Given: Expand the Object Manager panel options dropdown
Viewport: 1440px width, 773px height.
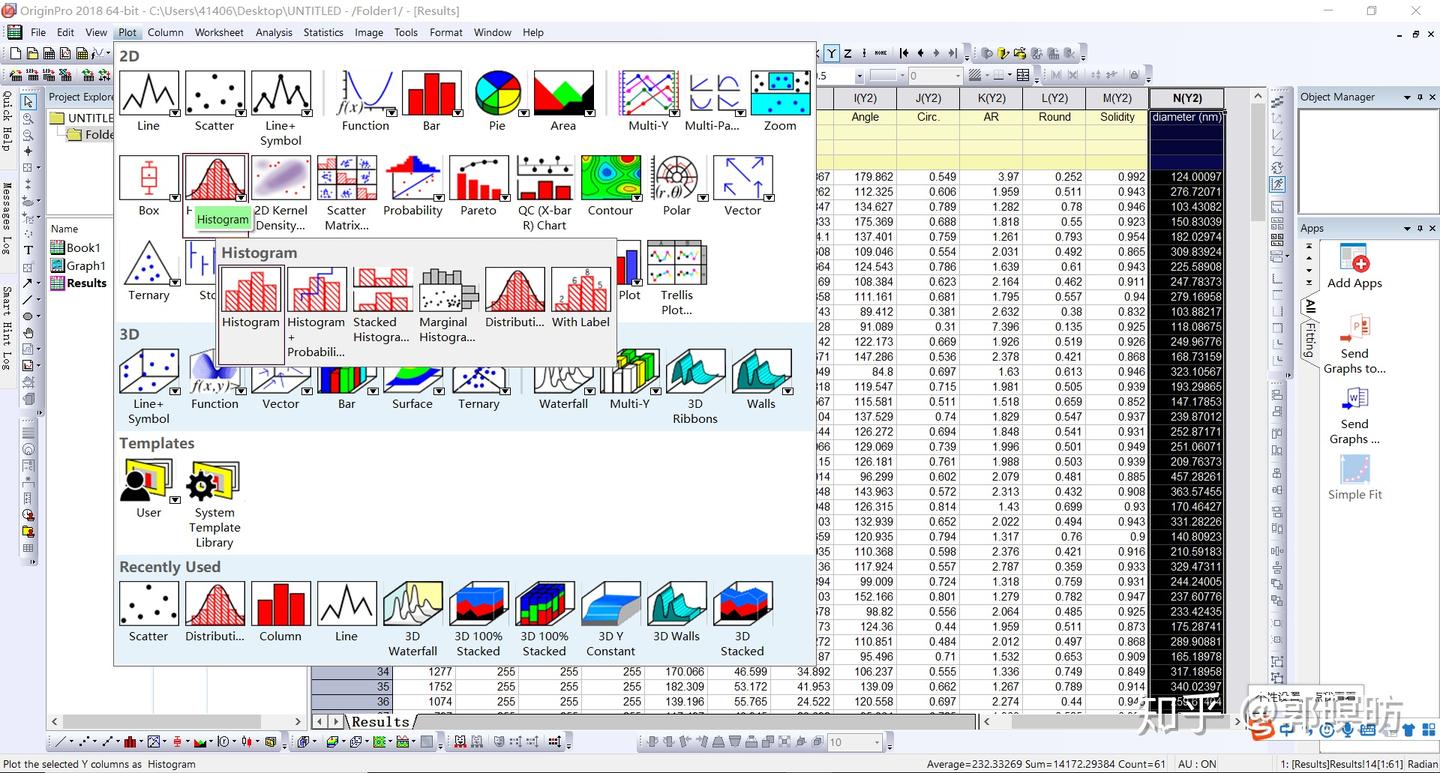Looking at the screenshot, I should tap(1409, 96).
